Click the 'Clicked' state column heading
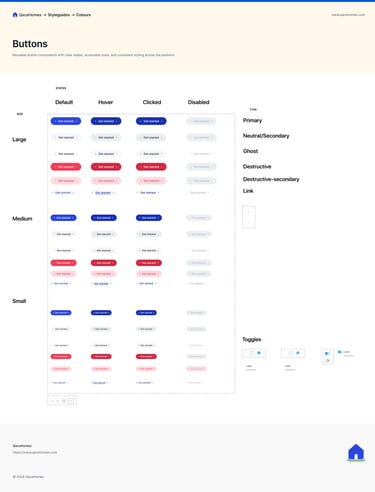 coord(152,102)
